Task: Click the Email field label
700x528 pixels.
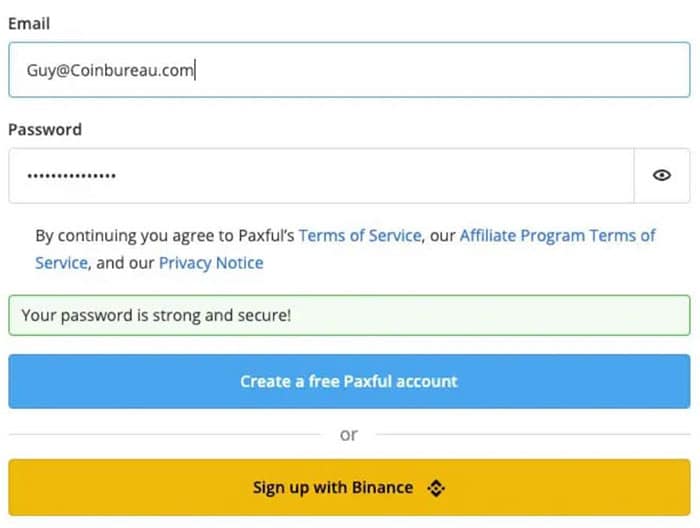Action: pyautogui.click(x=29, y=23)
